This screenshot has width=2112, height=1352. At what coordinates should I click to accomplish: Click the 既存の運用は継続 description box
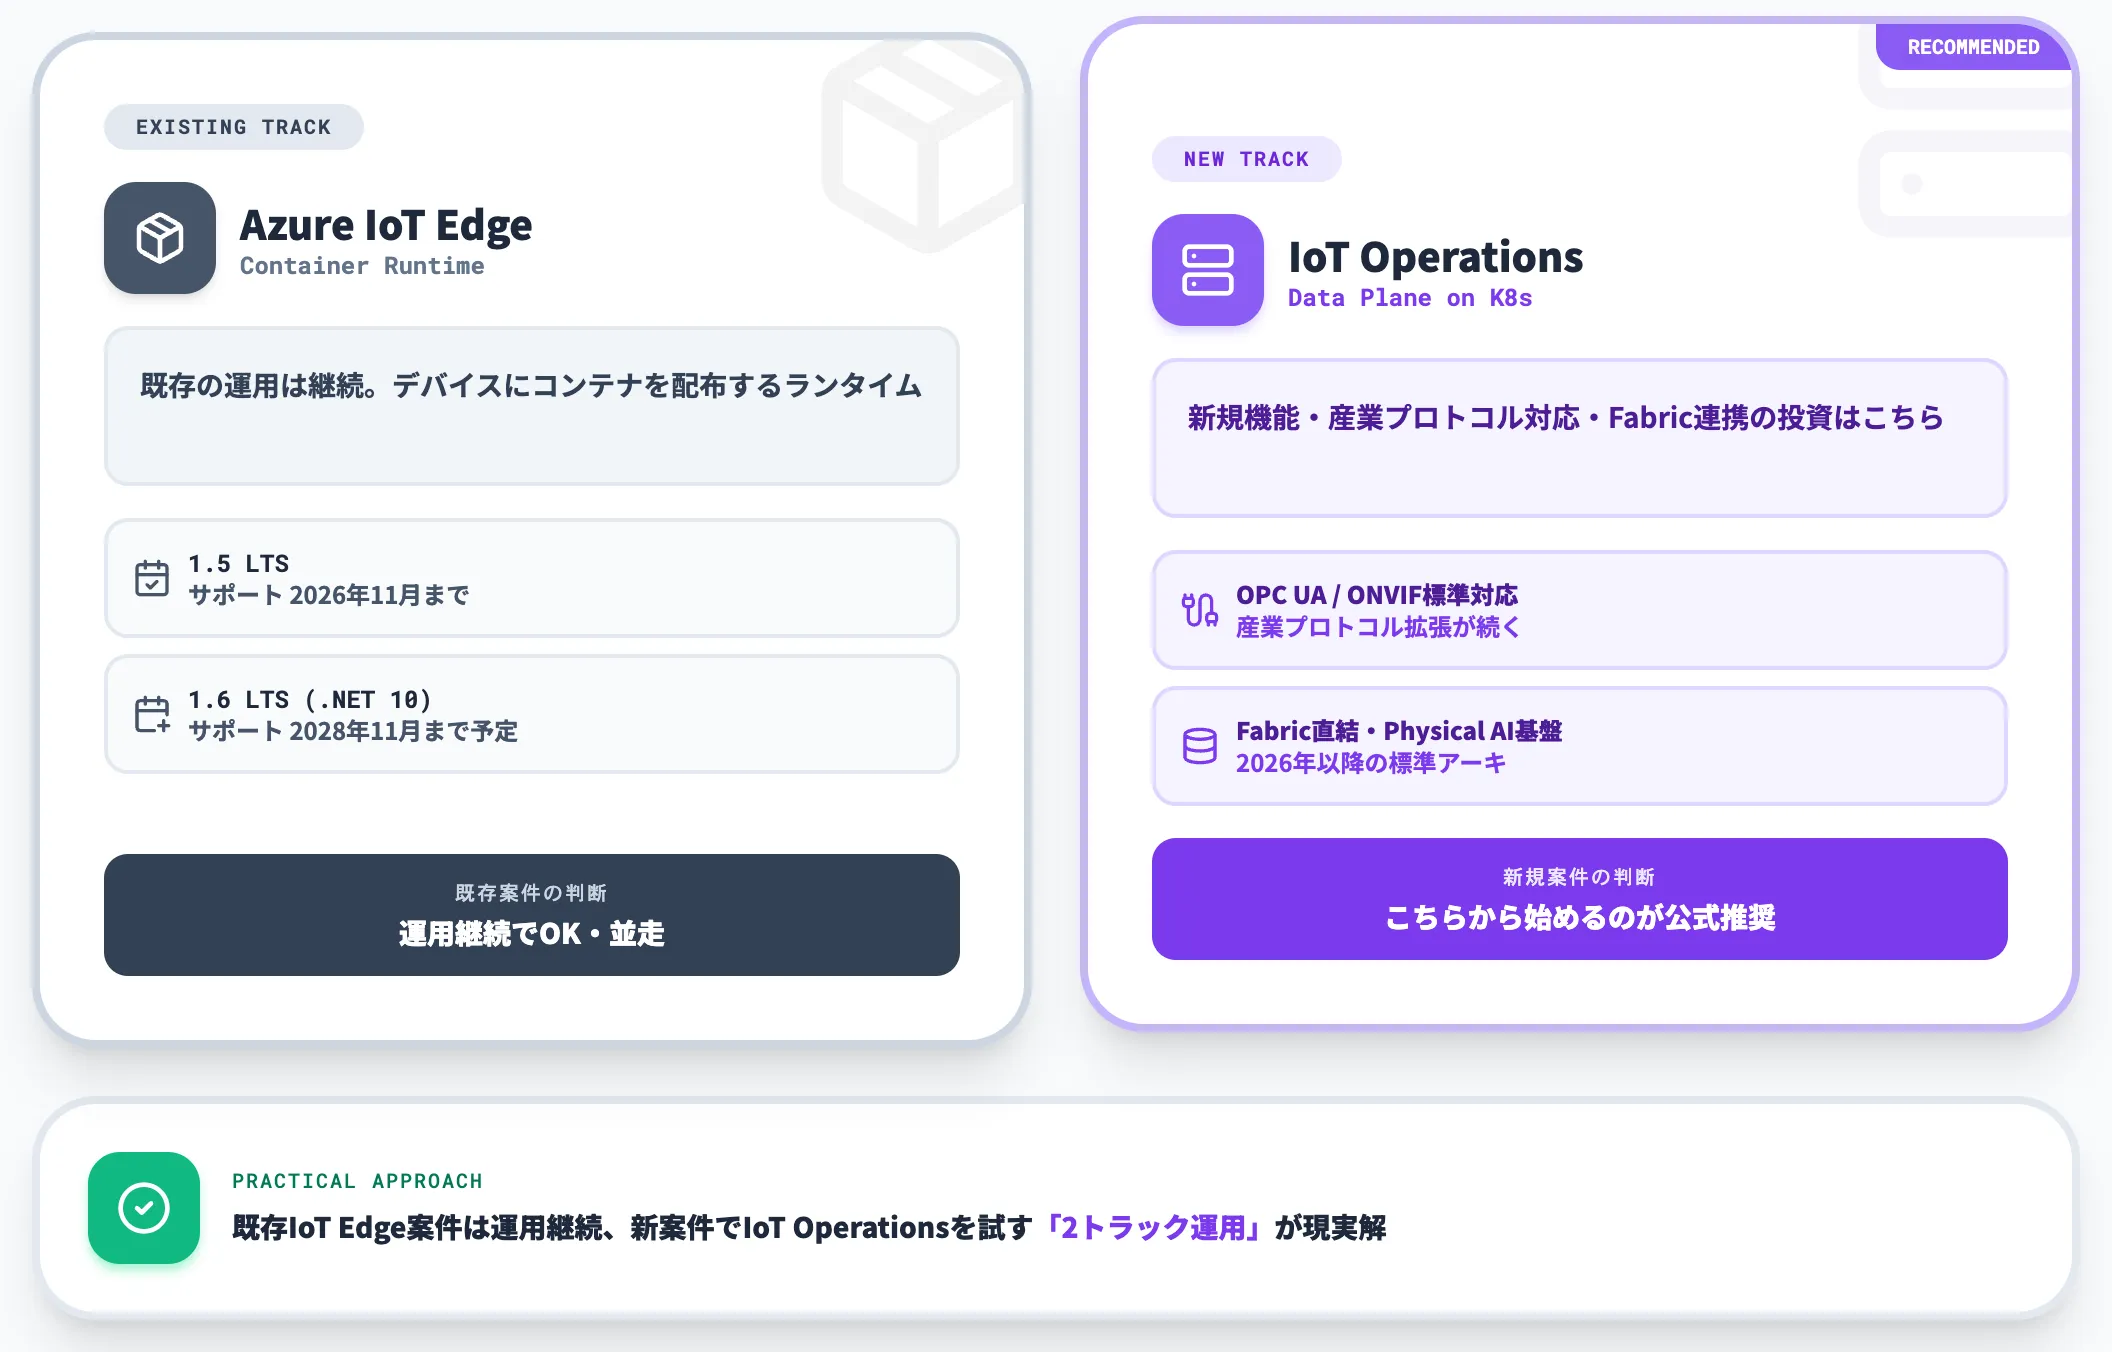pos(532,406)
